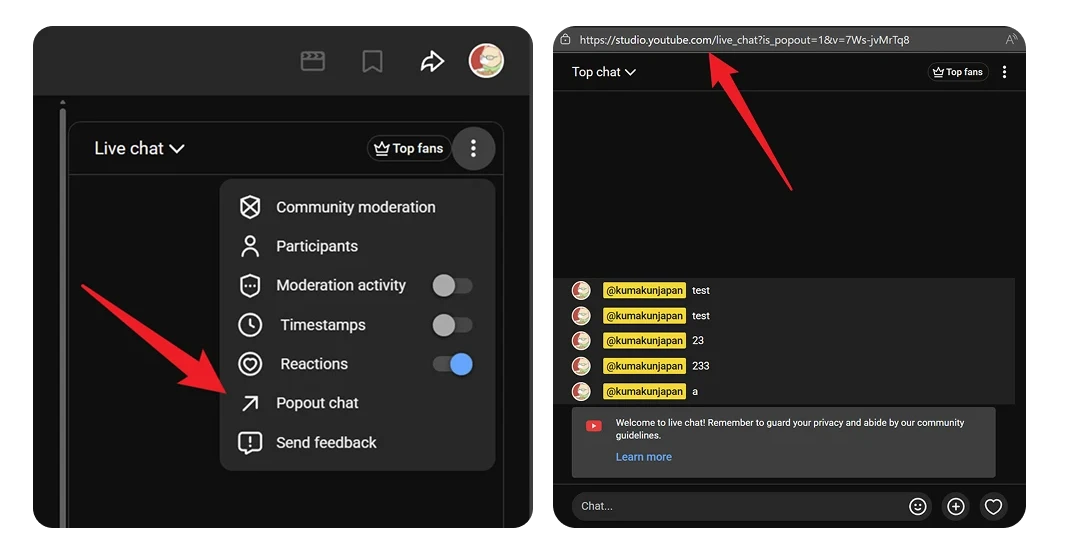The image size is (1067, 554).
Task: Expand the Top chat dropdown in popout
Action: click(x=603, y=72)
